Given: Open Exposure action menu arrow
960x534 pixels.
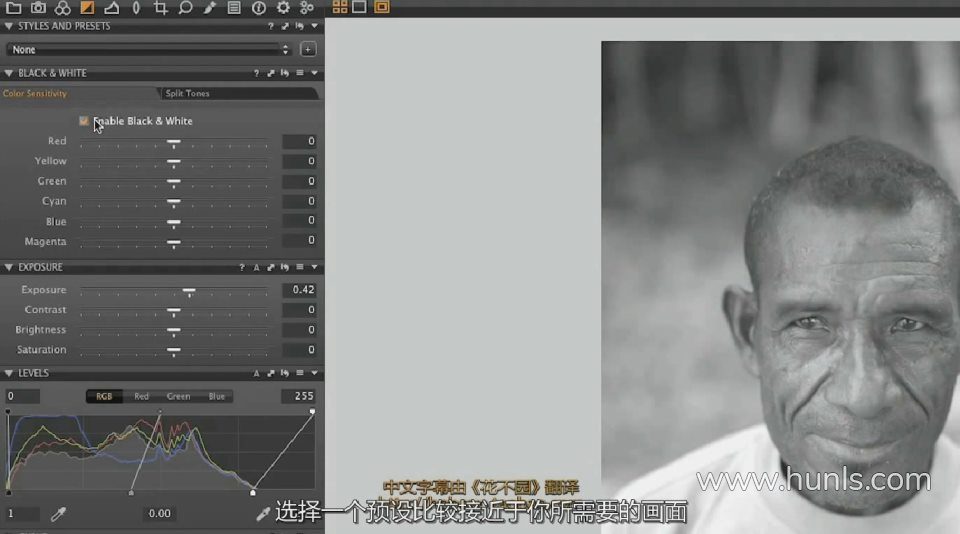Looking at the screenshot, I should point(315,268).
